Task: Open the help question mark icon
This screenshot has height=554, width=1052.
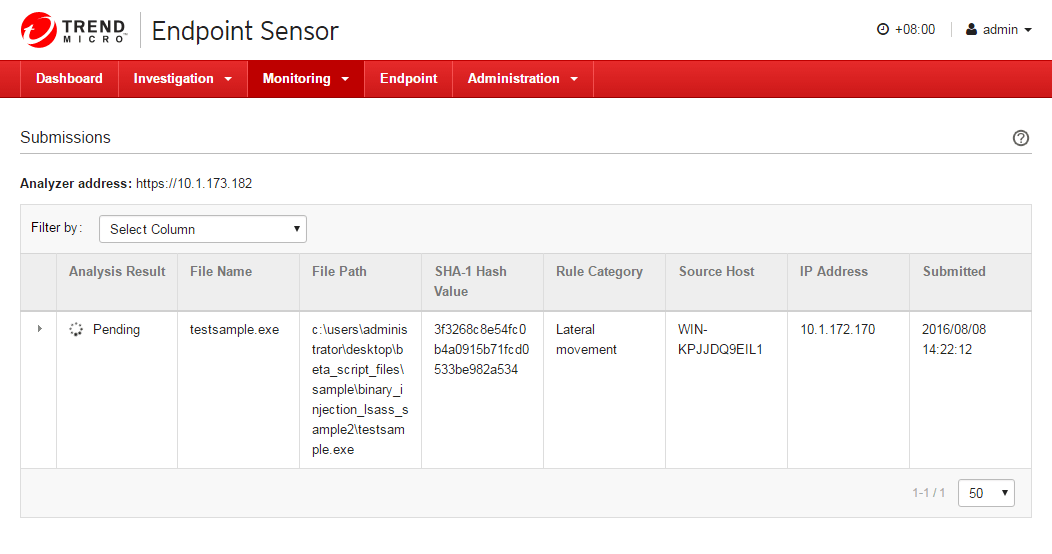Action: click(1021, 138)
